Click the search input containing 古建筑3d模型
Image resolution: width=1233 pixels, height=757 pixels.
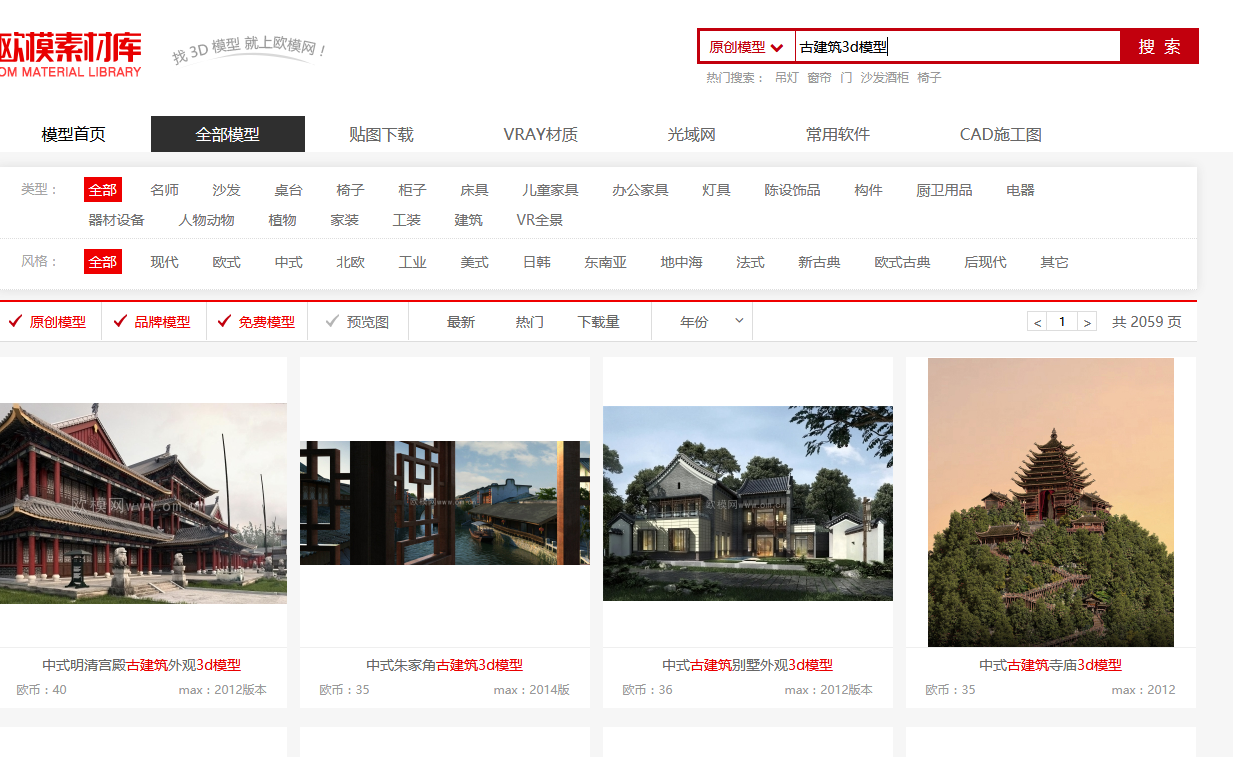(x=957, y=47)
